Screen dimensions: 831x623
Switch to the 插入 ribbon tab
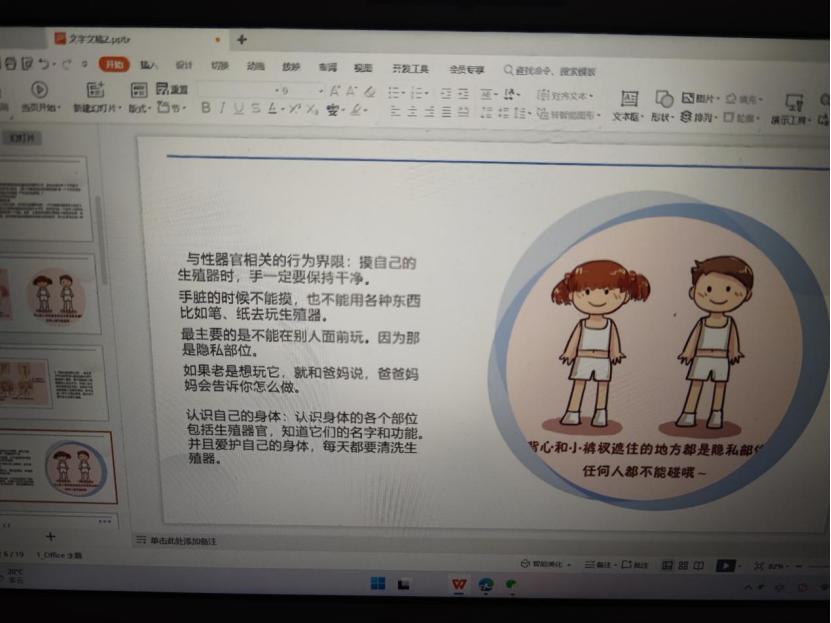click(146, 67)
